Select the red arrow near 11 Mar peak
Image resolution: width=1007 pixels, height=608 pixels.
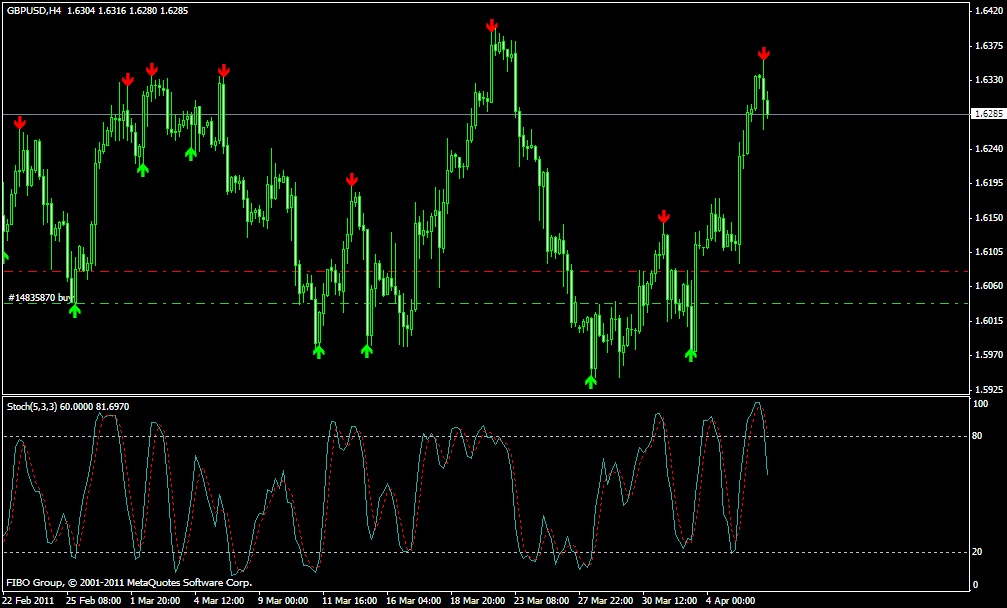pos(351,180)
